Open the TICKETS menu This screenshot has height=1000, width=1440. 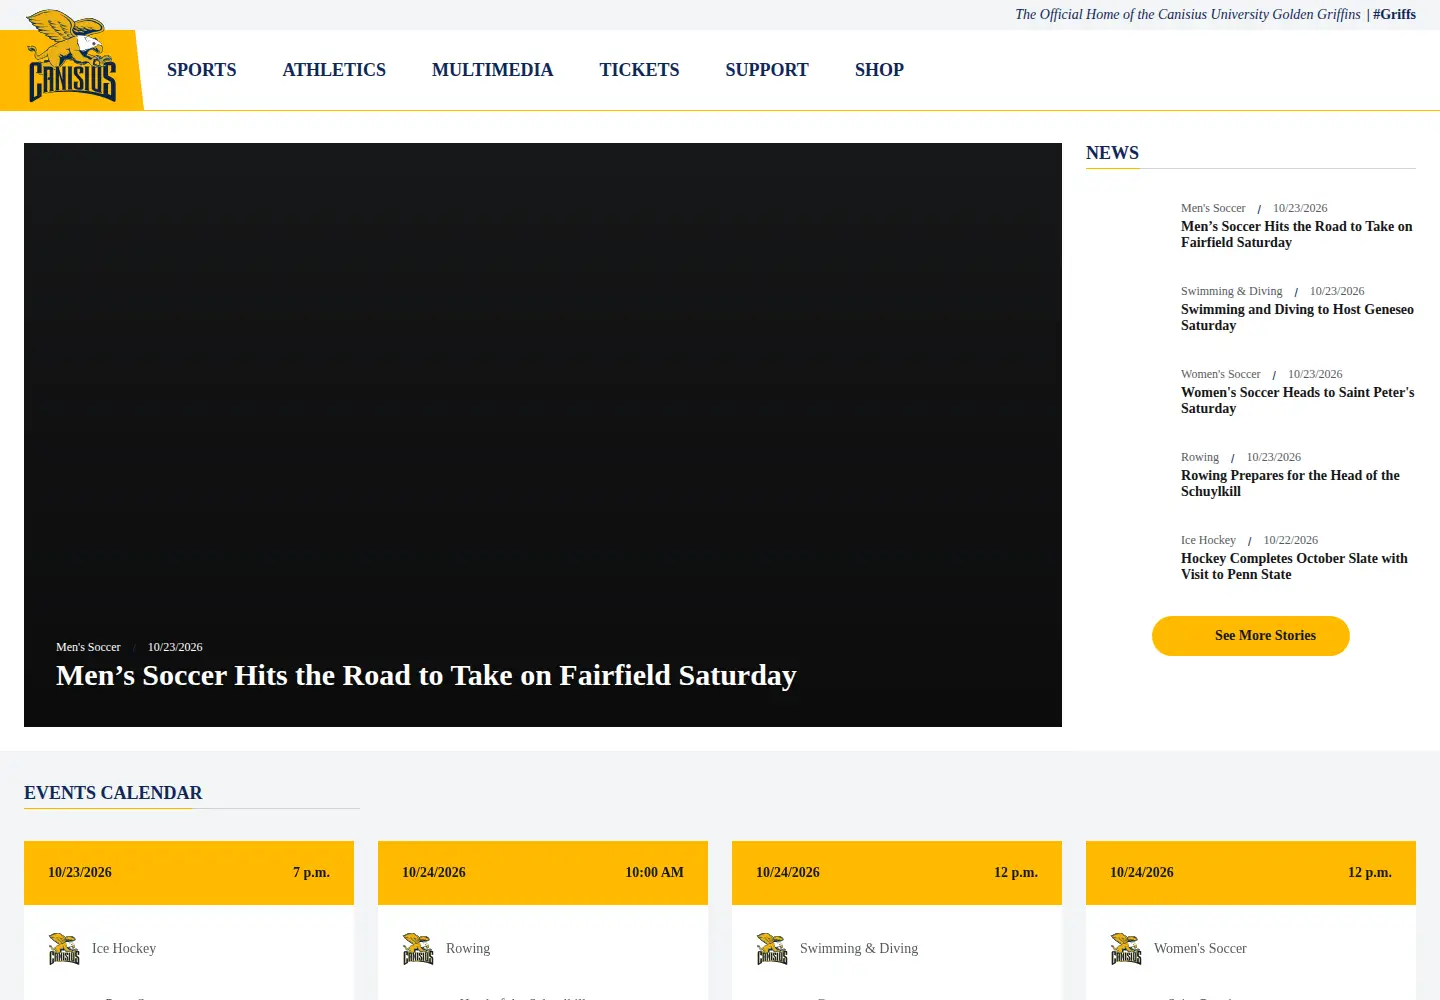tap(639, 70)
